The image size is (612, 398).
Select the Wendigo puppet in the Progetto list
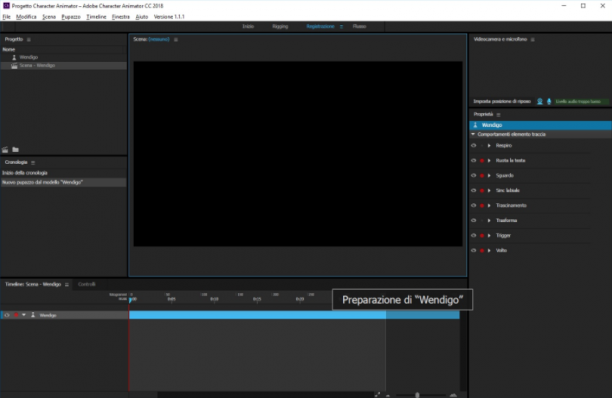[x=64, y=57]
